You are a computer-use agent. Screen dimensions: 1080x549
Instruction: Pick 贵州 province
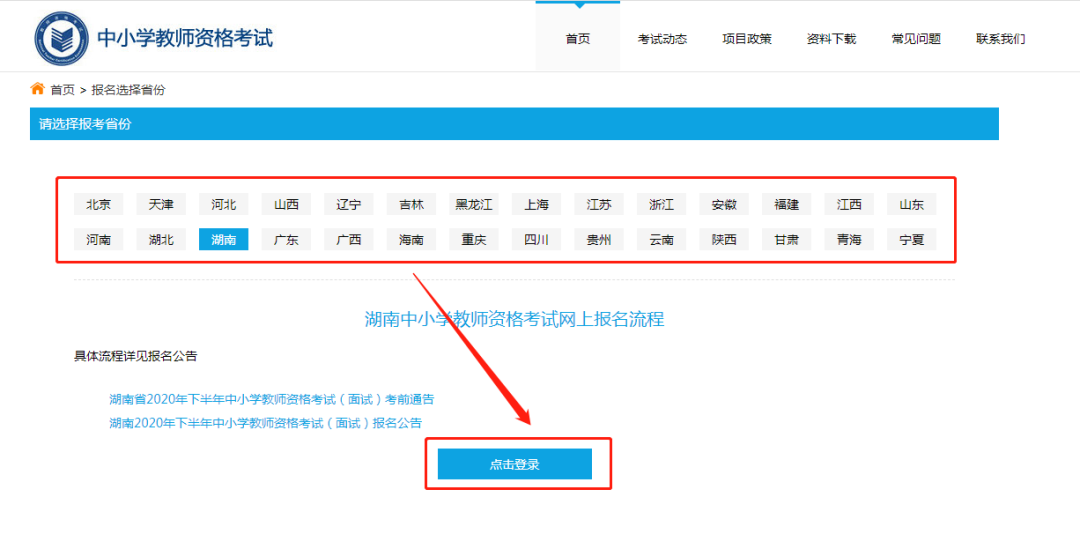599,240
